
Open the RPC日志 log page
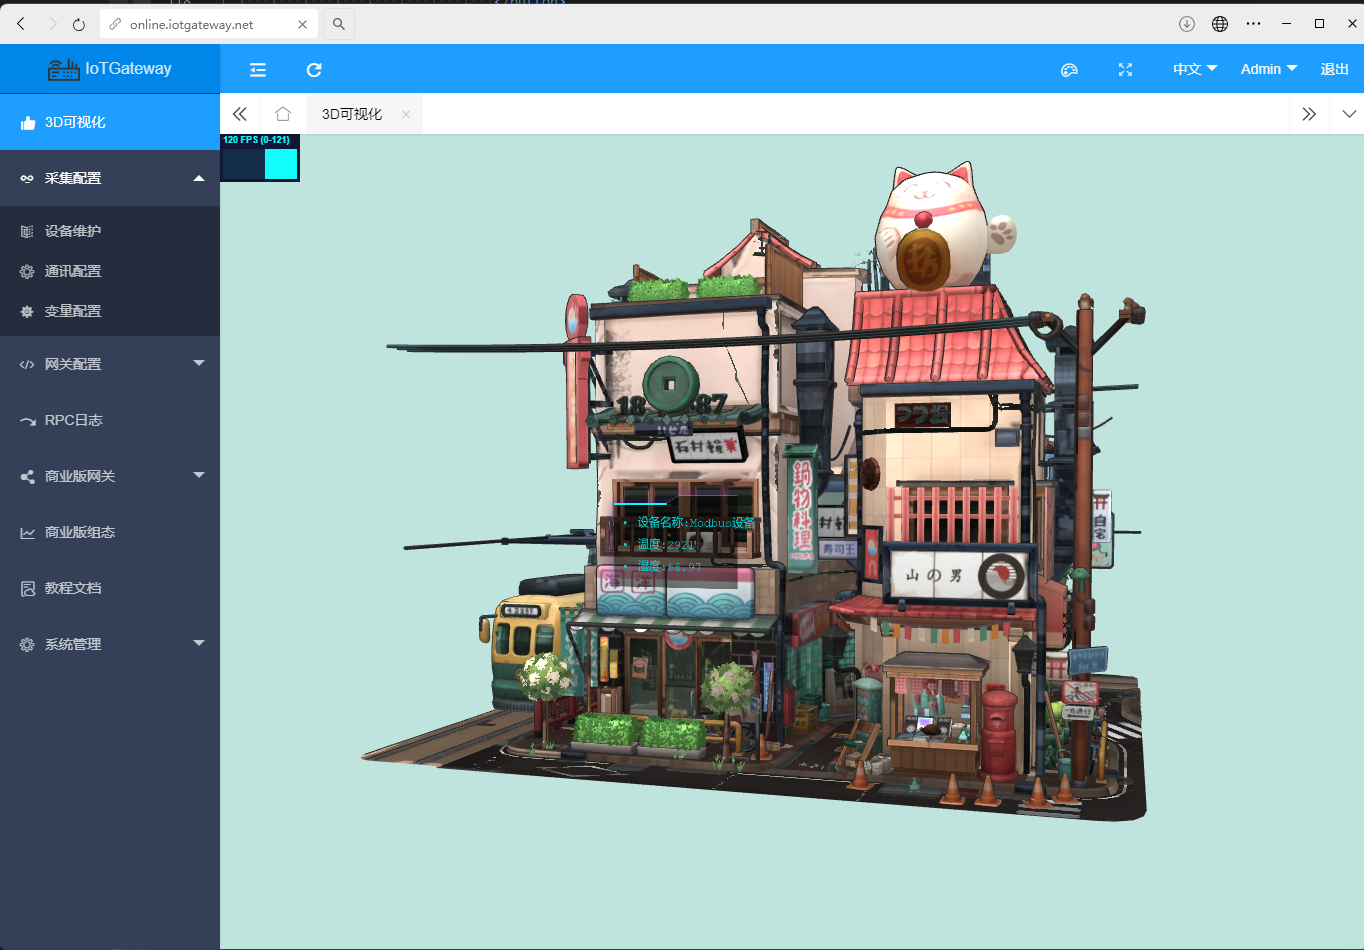[74, 420]
